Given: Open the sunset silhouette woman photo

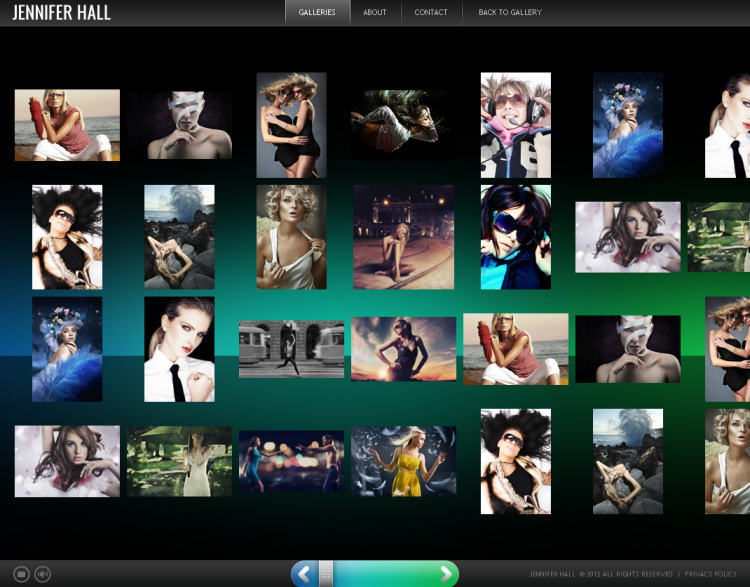Looking at the screenshot, I should [403, 349].
